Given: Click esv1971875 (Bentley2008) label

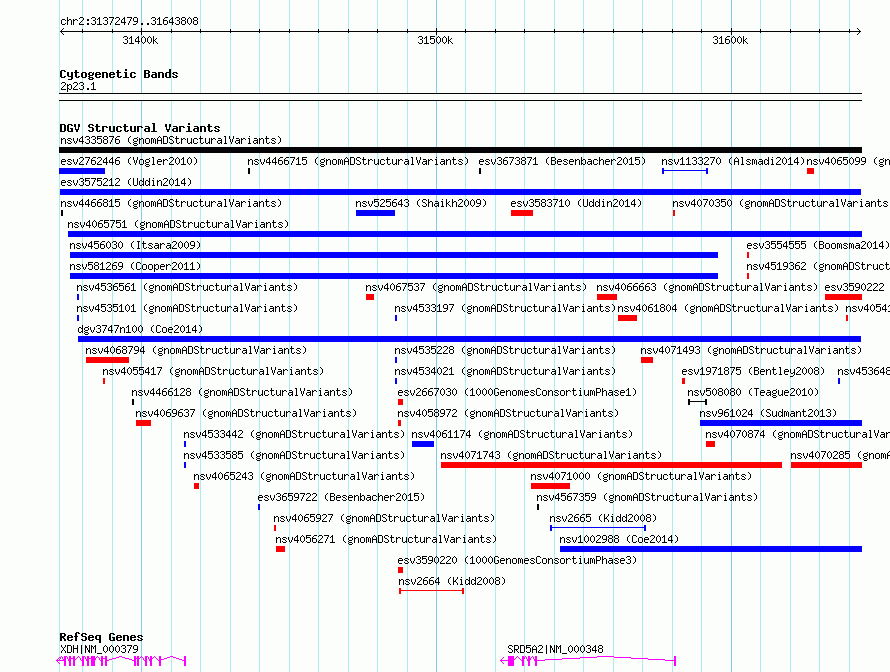Looking at the screenshot, I should point(753,371).
